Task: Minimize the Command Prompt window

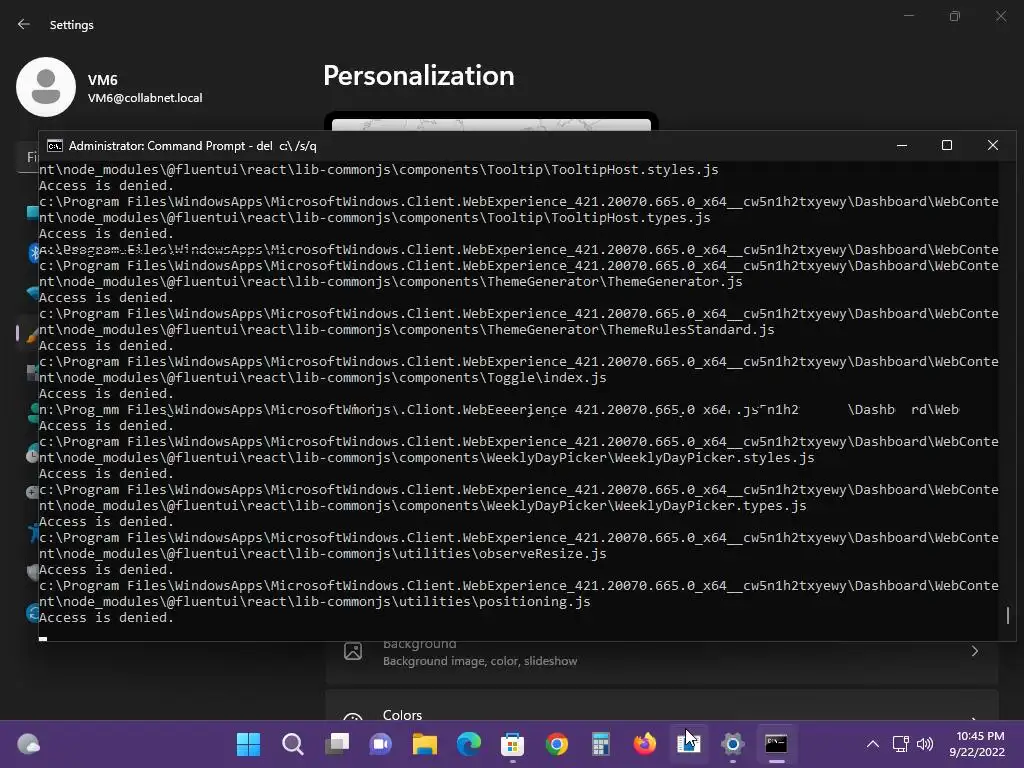Action: pyautogui.click(x=902, y=145)
